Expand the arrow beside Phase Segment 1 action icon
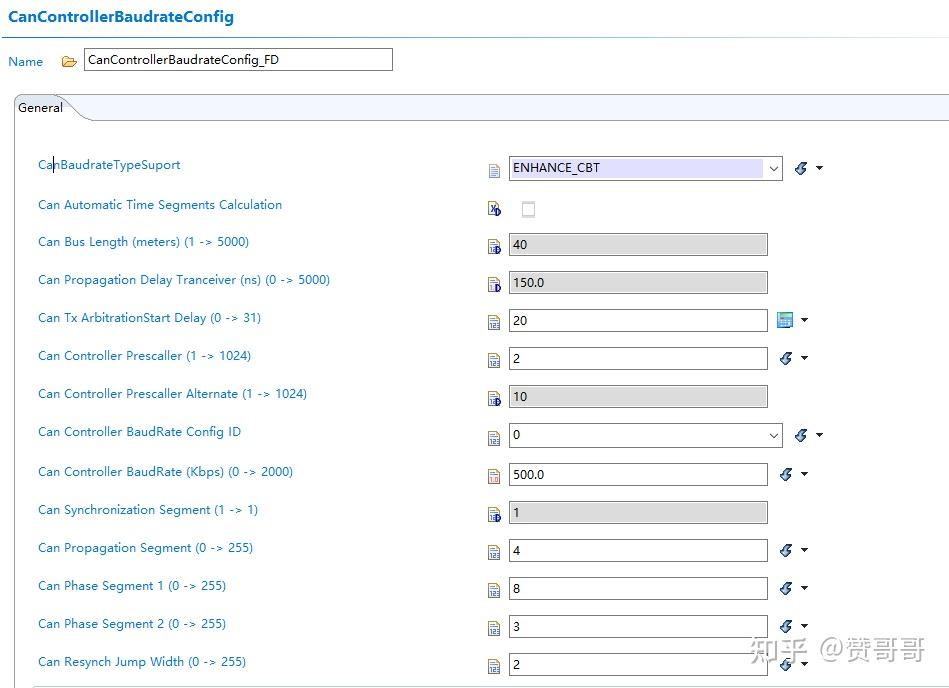This screenshot has width=949, height=688. click(x=804, y=588)
